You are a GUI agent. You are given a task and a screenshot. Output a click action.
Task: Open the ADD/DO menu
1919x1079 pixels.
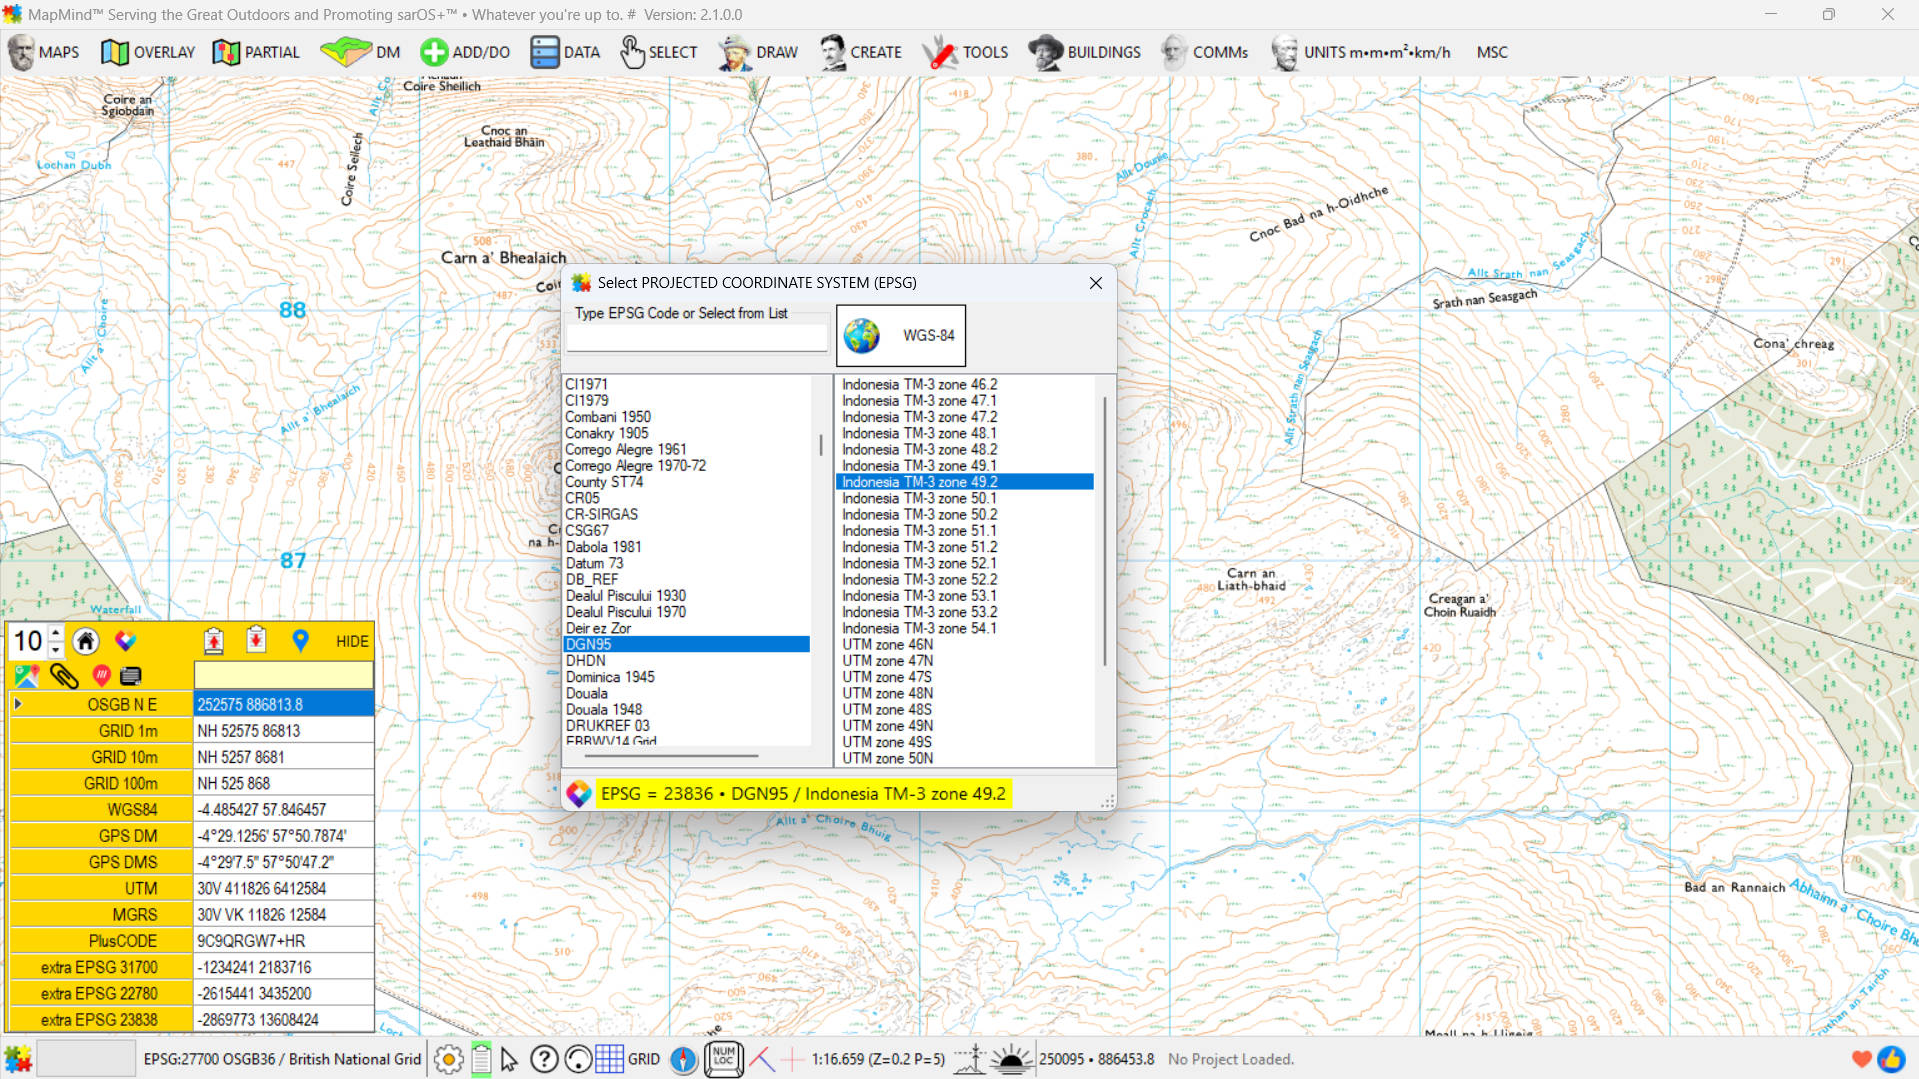click(x=465, y=52)
